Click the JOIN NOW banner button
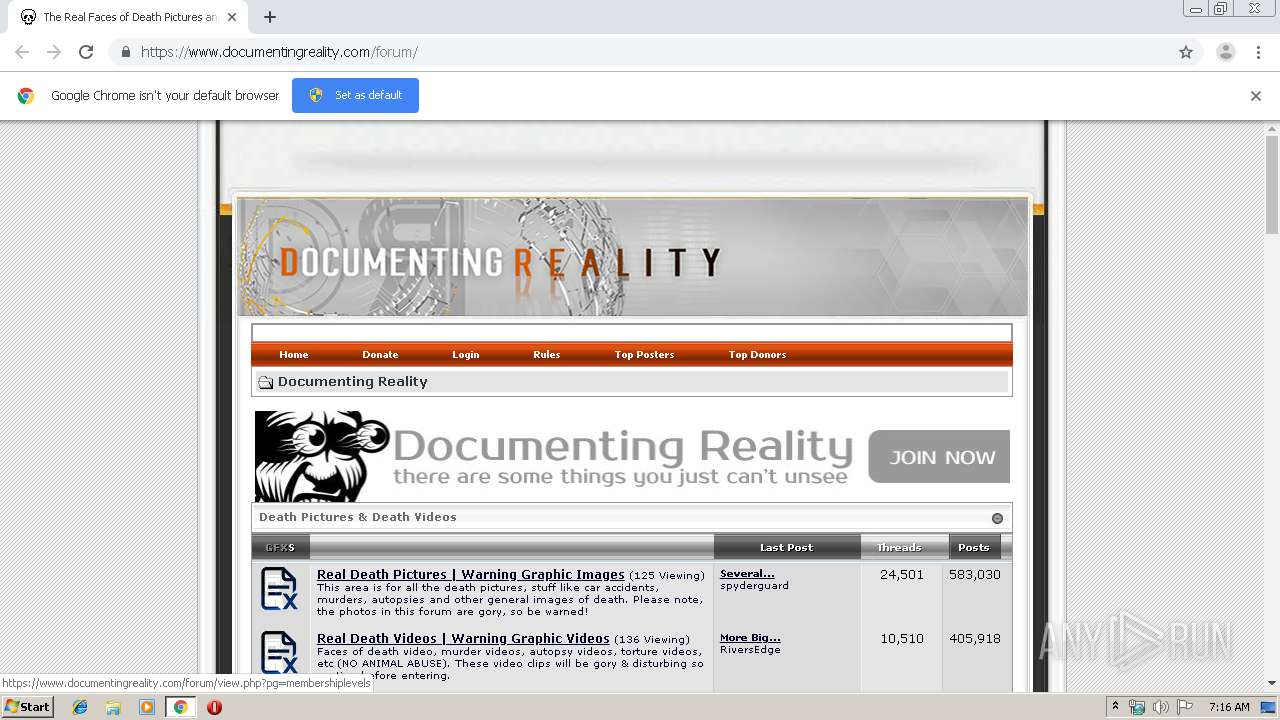1280x720 pixels. 939,457
